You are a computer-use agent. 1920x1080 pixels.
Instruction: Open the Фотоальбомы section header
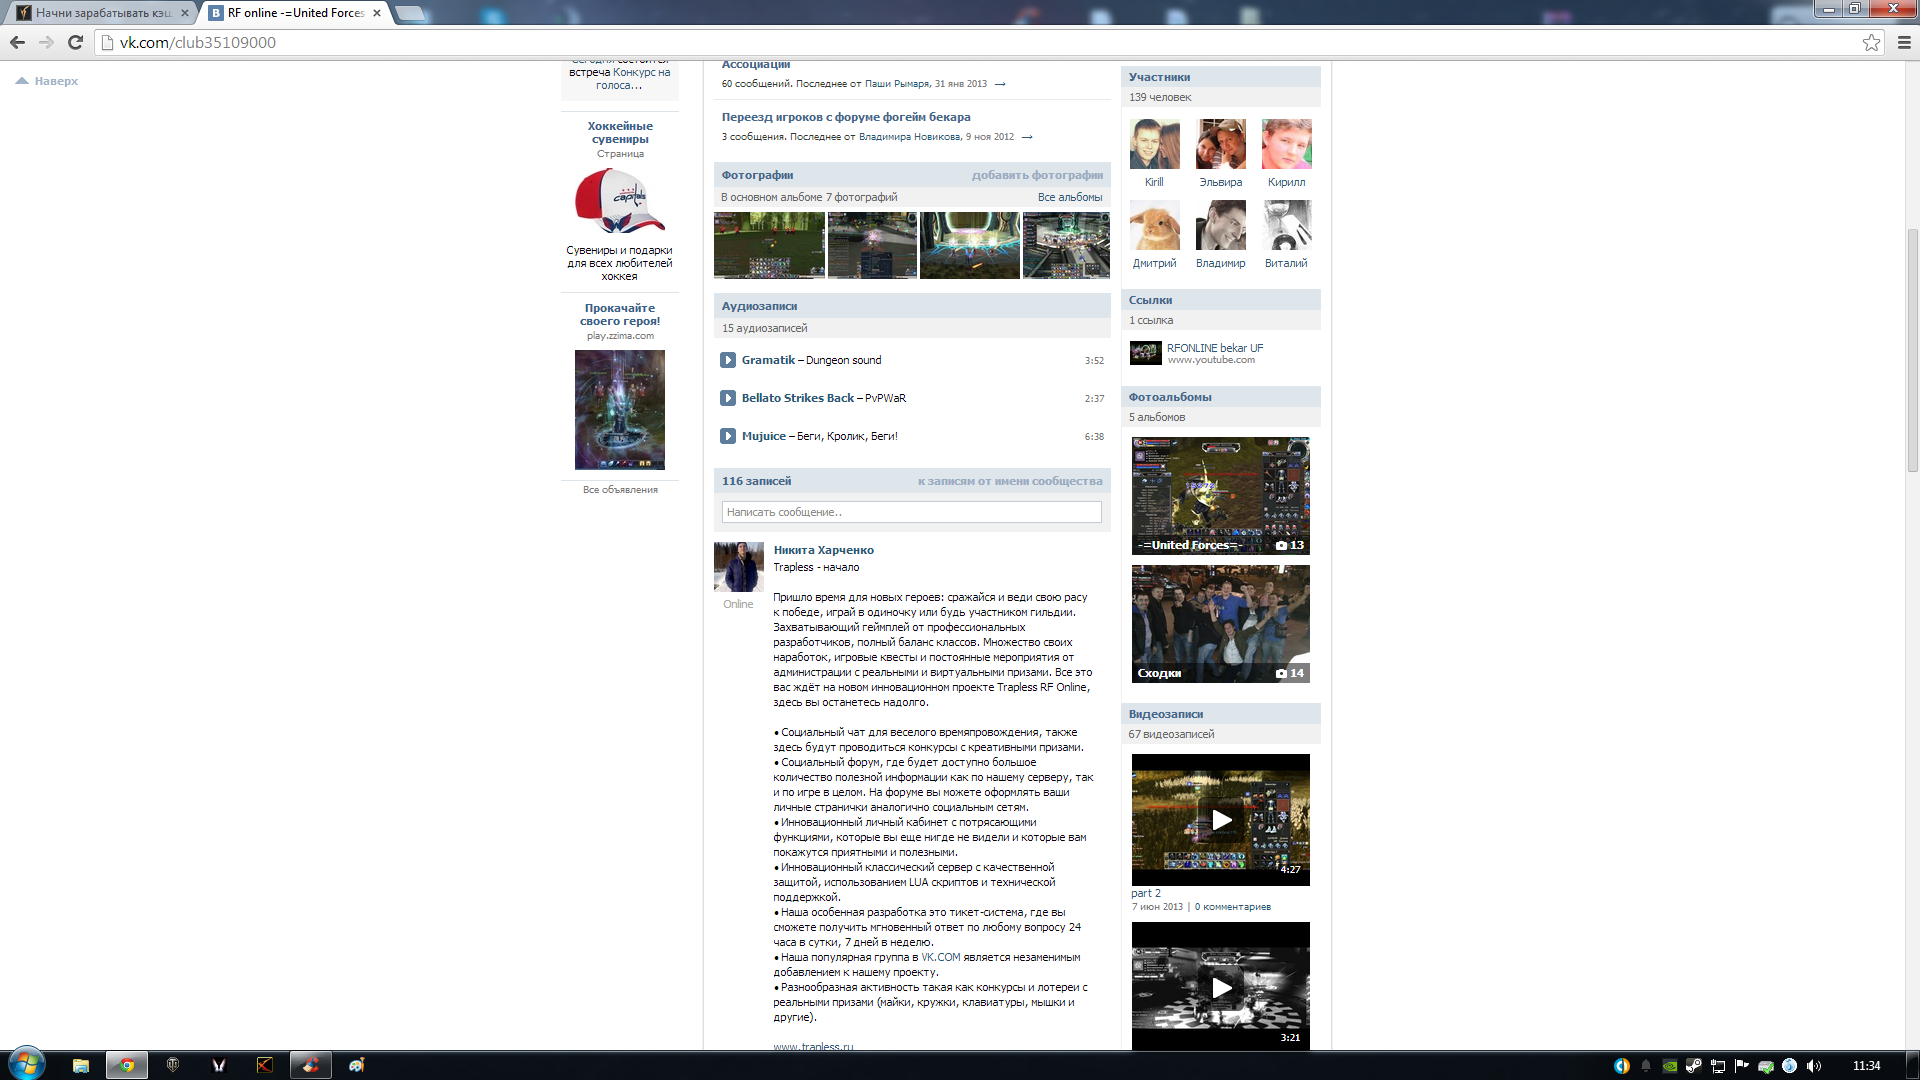(1220, 397)
